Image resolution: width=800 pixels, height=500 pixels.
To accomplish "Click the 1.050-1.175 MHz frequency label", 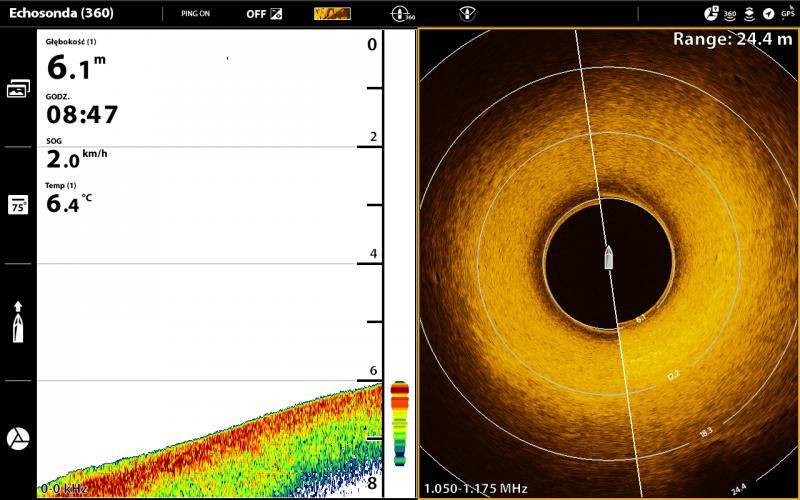I will [476, 489].
